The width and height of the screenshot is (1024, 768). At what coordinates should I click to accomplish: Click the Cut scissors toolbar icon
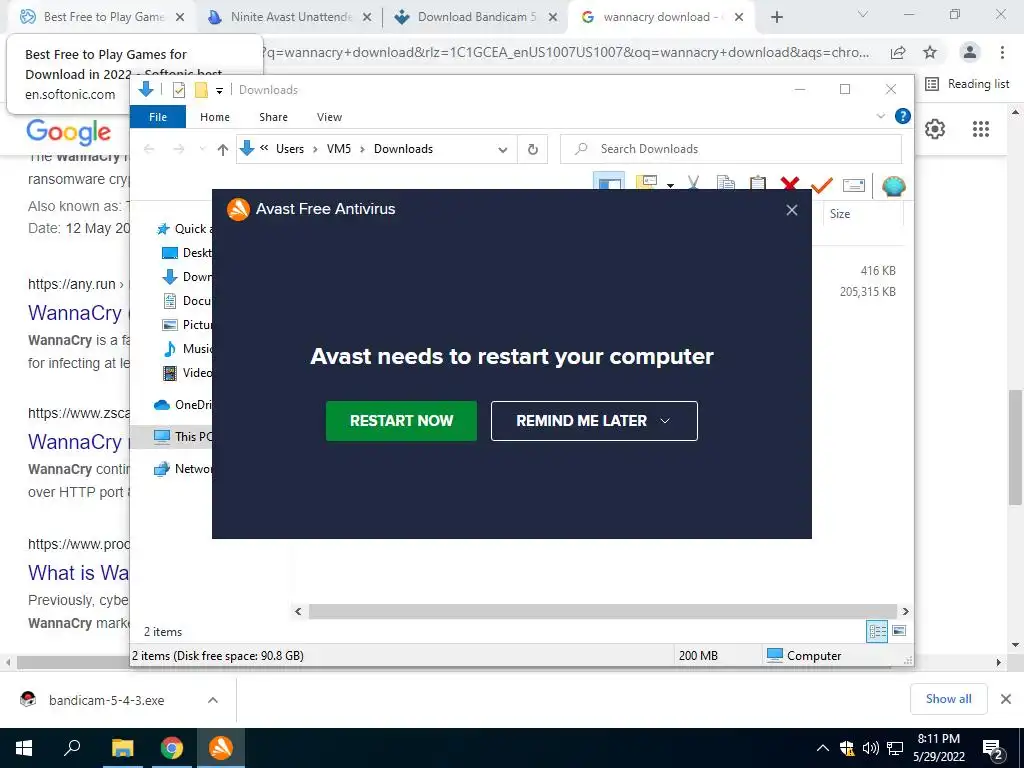693,184
